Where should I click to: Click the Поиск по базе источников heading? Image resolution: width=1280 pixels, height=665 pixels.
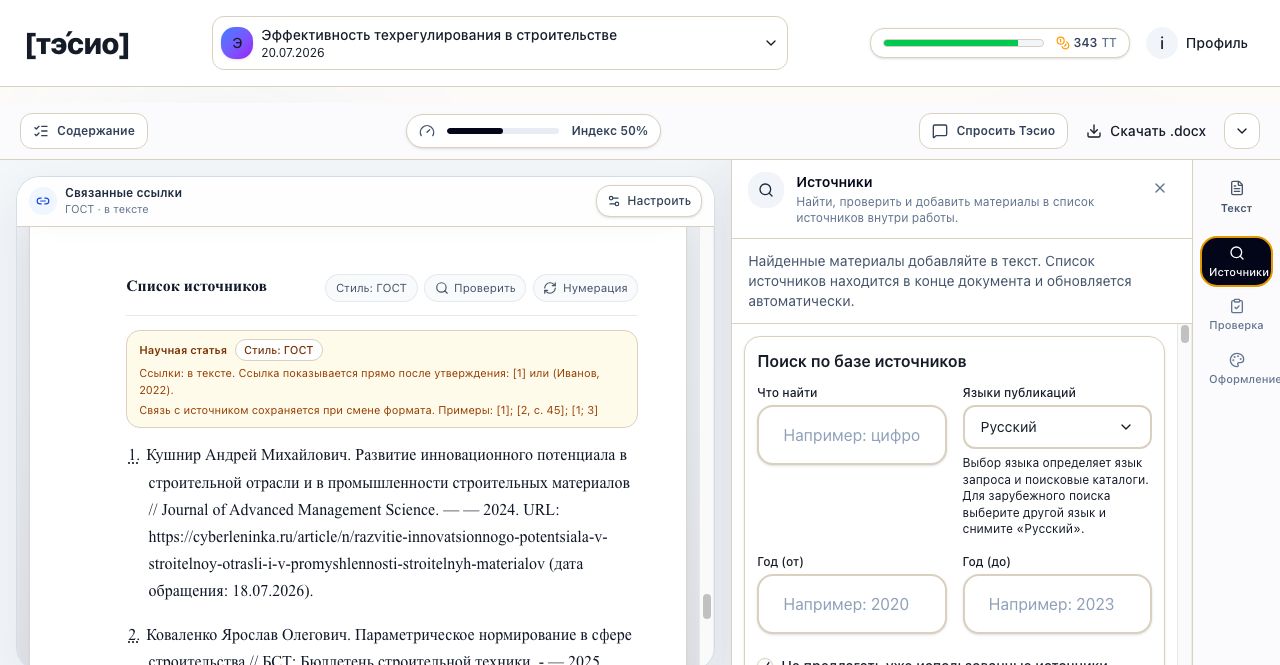[862, 361]
